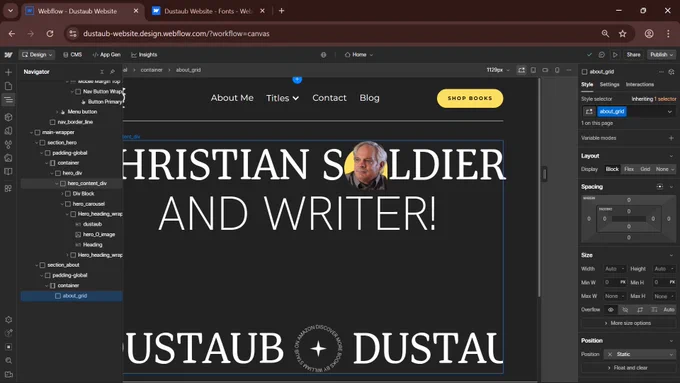Screen dimensions: 680x383
Task: Open more options dots beside about_grid header
Action: coord(661,72)
